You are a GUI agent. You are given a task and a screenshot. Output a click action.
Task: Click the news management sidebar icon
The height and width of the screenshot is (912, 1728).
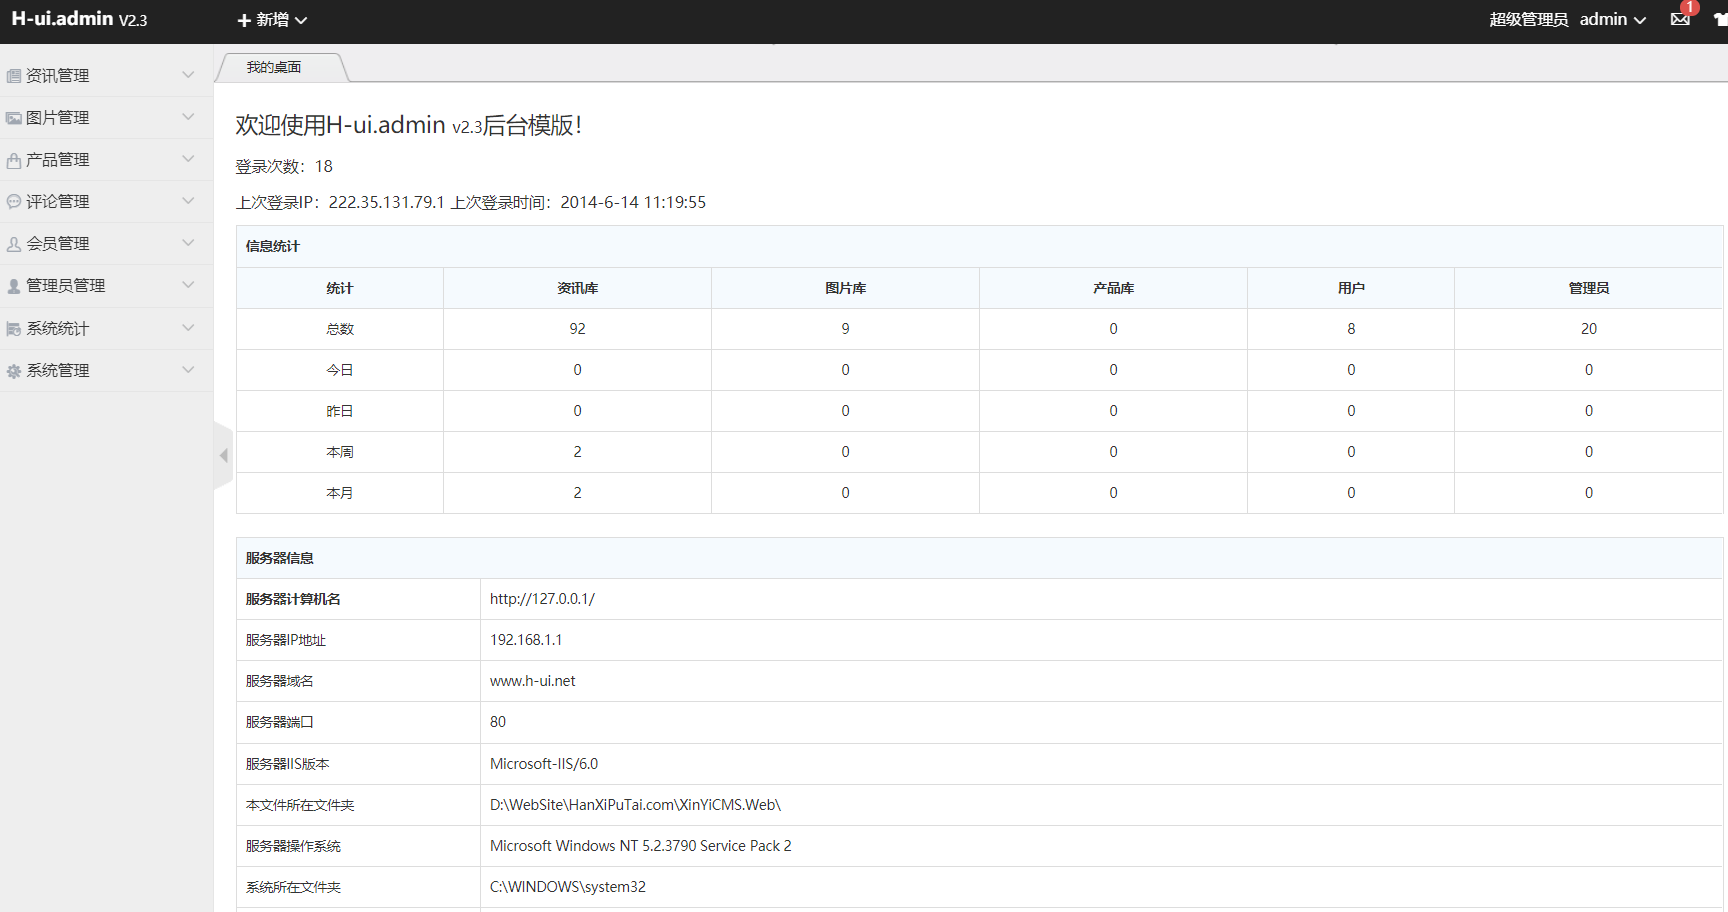pos(14,76)
